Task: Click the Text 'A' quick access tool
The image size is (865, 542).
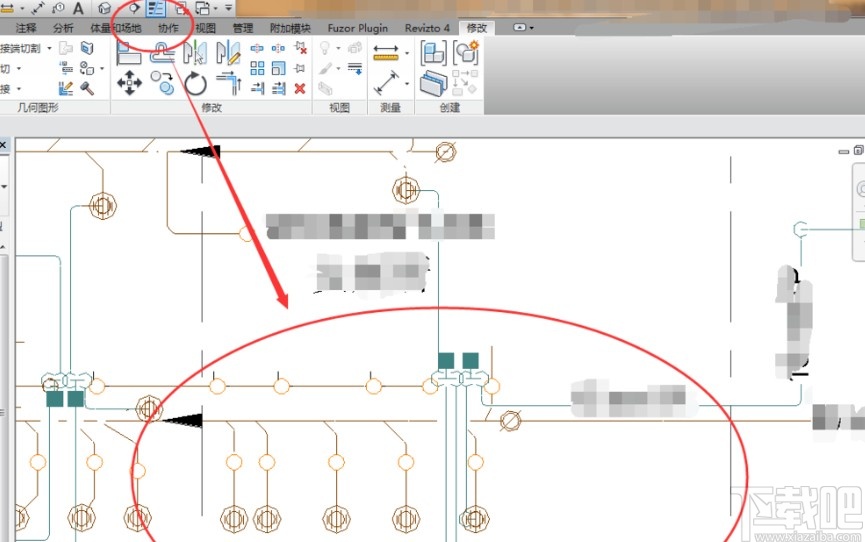Action: 78,8
